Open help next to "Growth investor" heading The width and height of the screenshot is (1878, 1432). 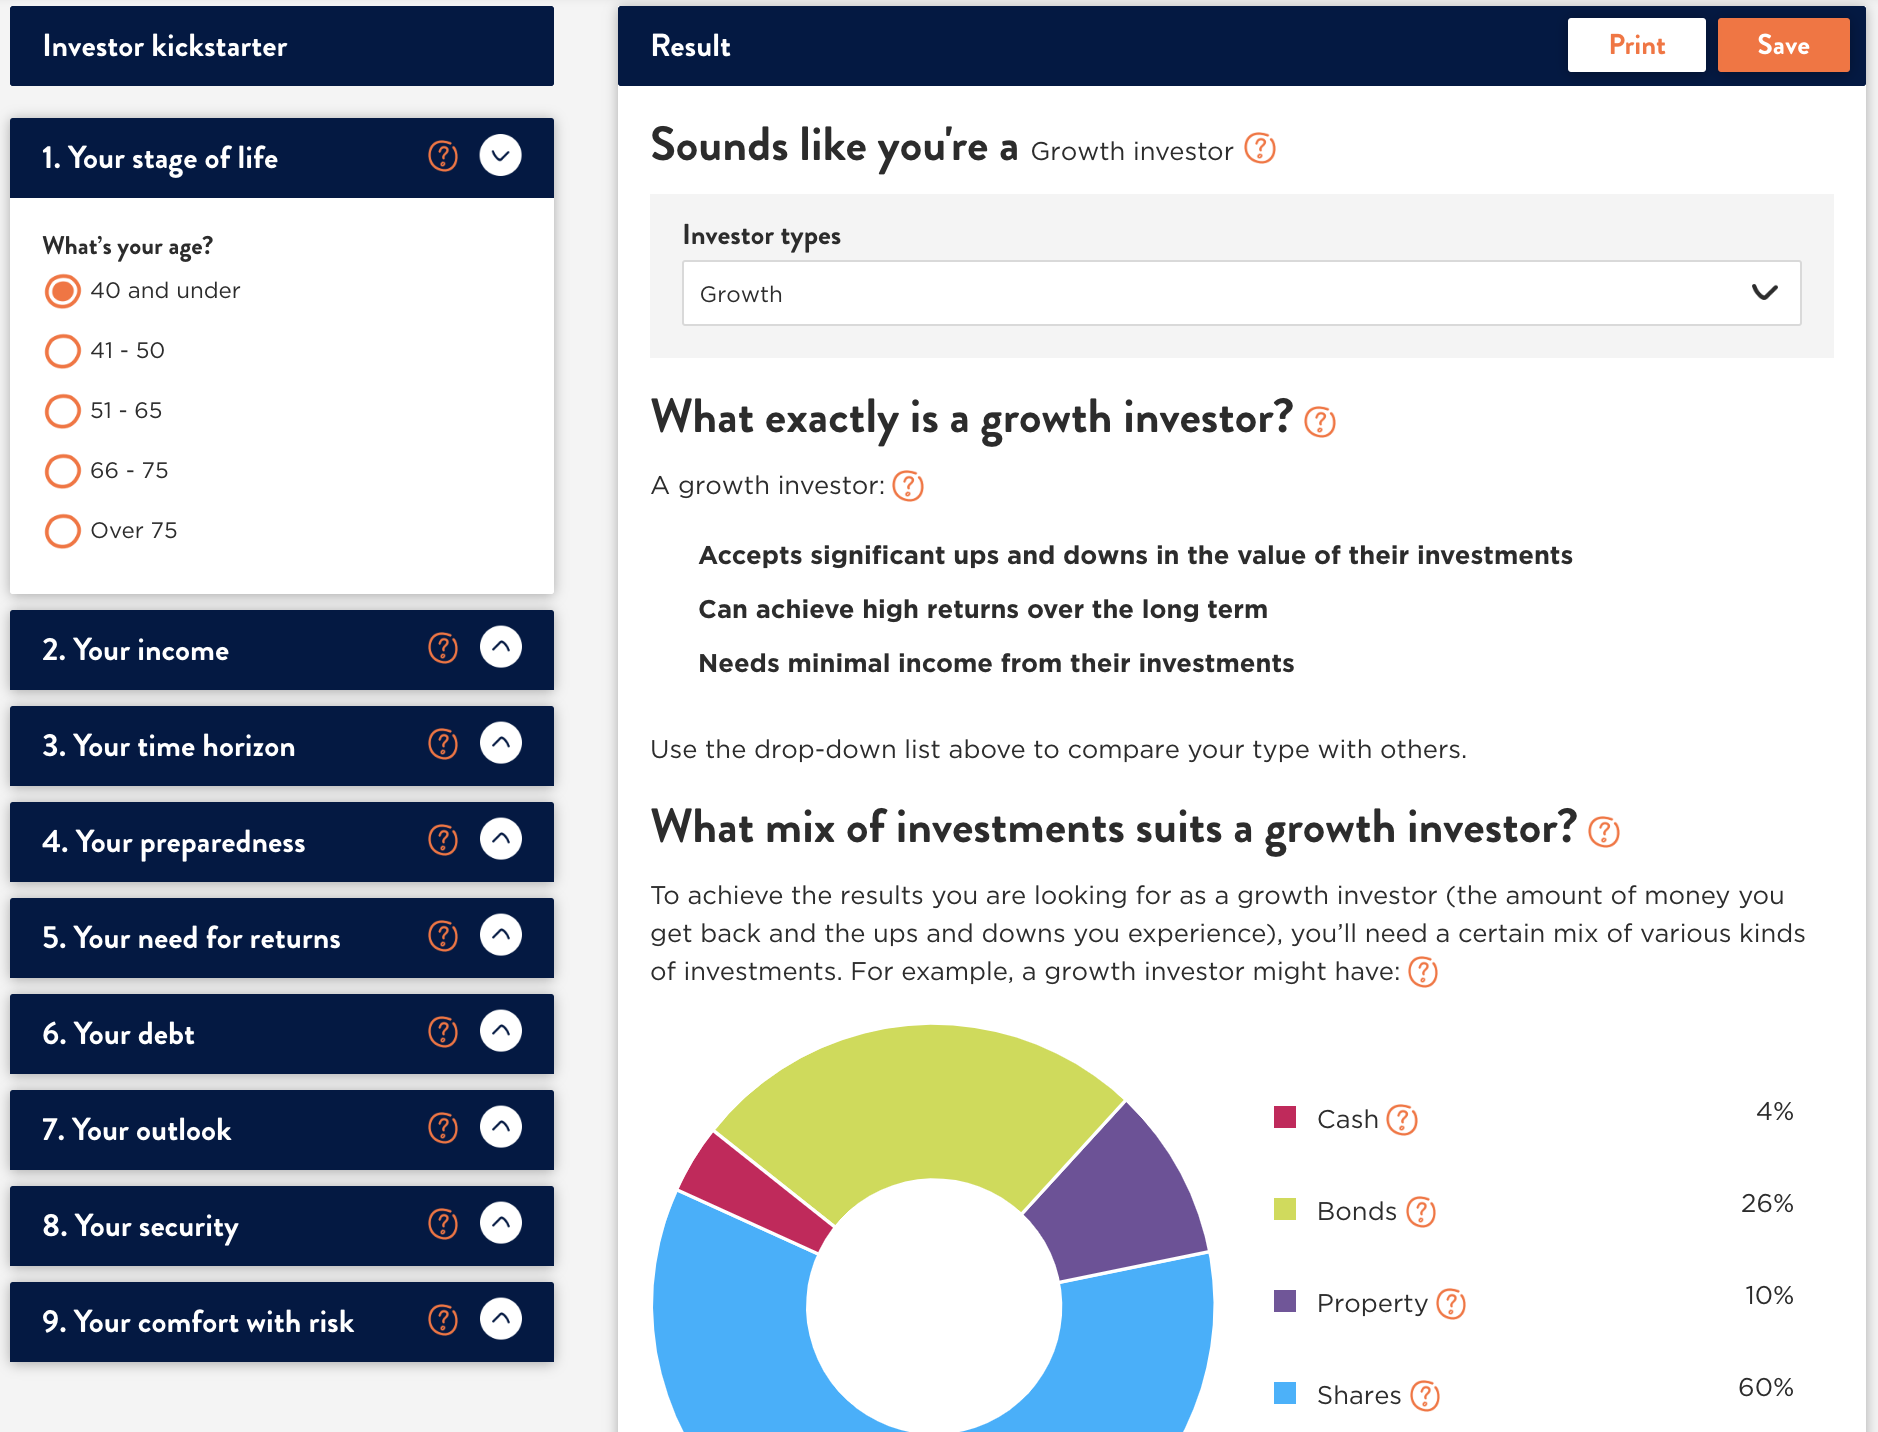tap(1261, 148)
